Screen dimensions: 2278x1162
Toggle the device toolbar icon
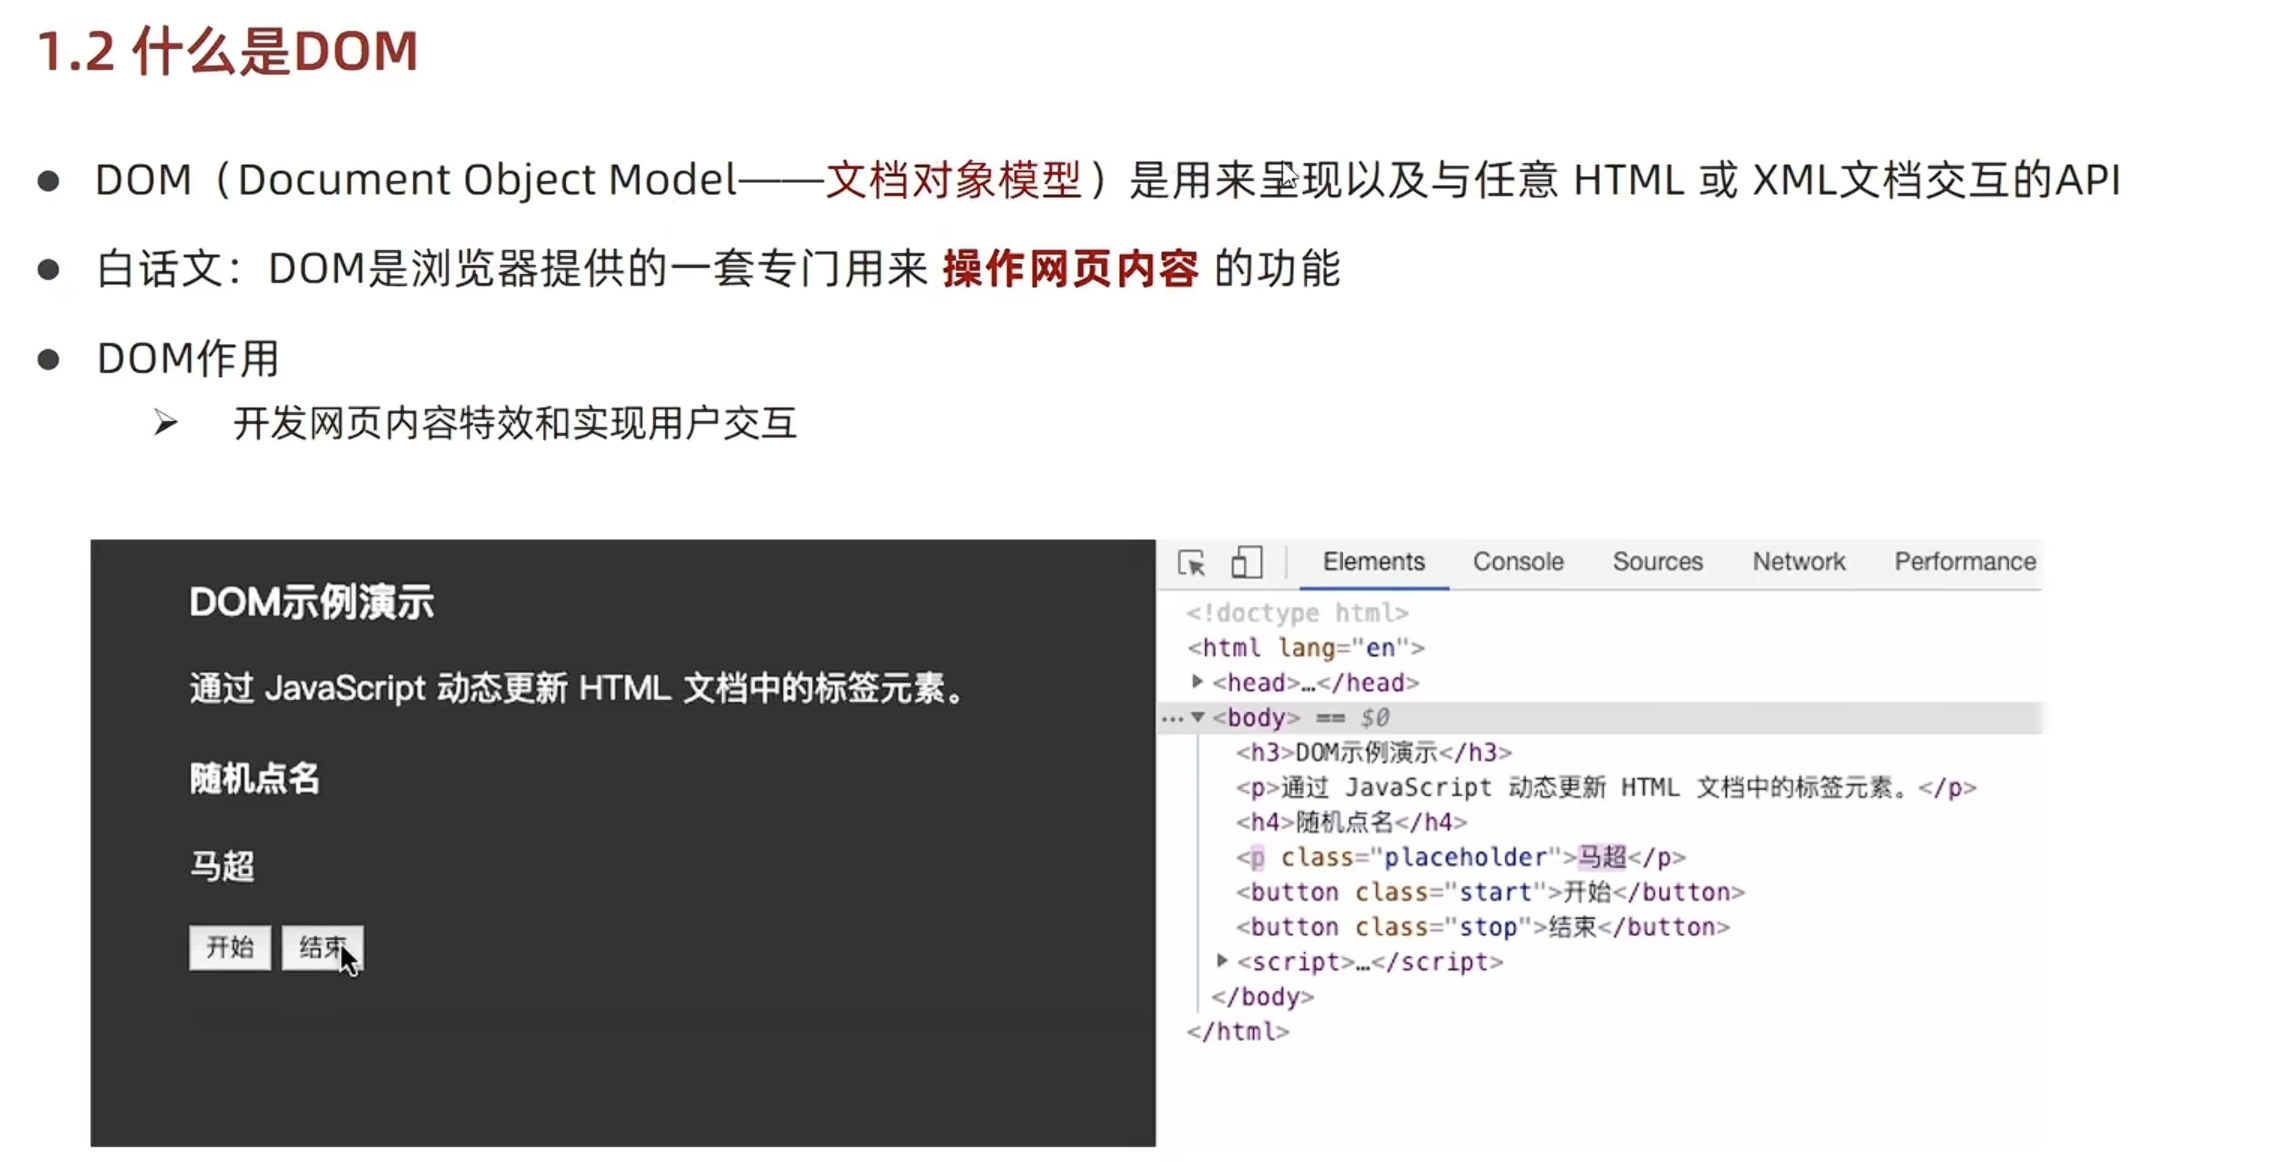1246,562
